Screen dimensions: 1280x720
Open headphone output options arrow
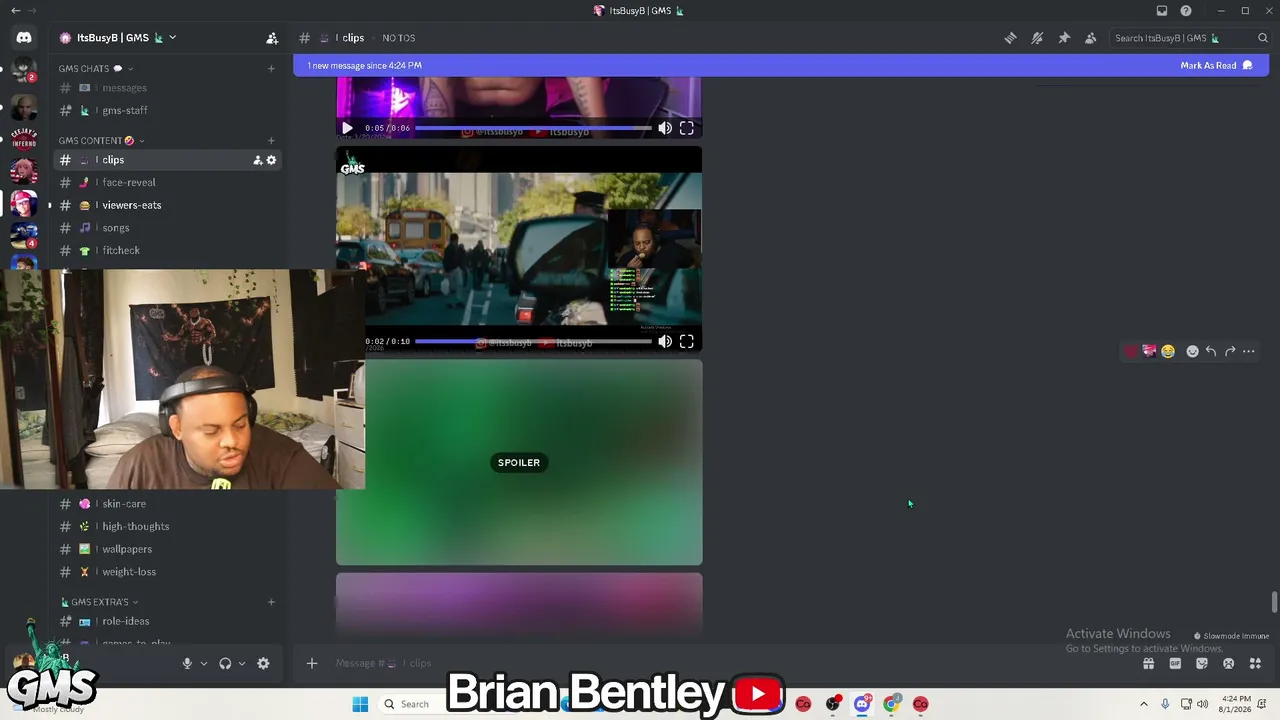(242, 663)
